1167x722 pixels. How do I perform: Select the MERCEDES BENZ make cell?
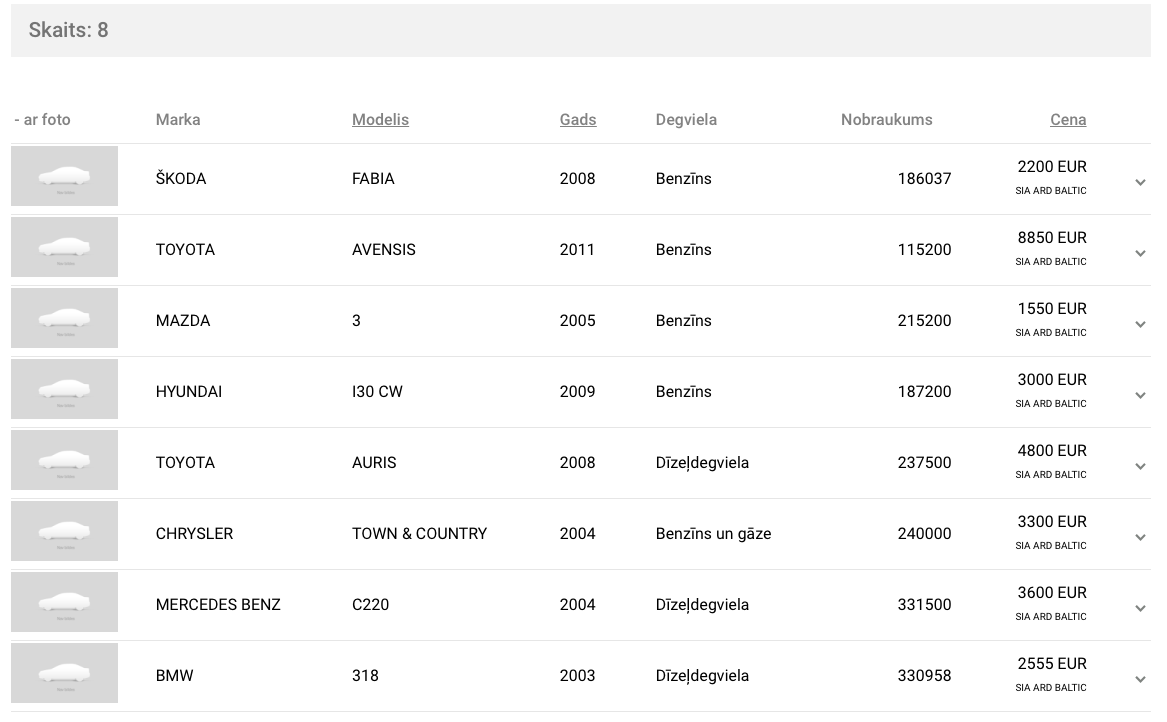218,605
